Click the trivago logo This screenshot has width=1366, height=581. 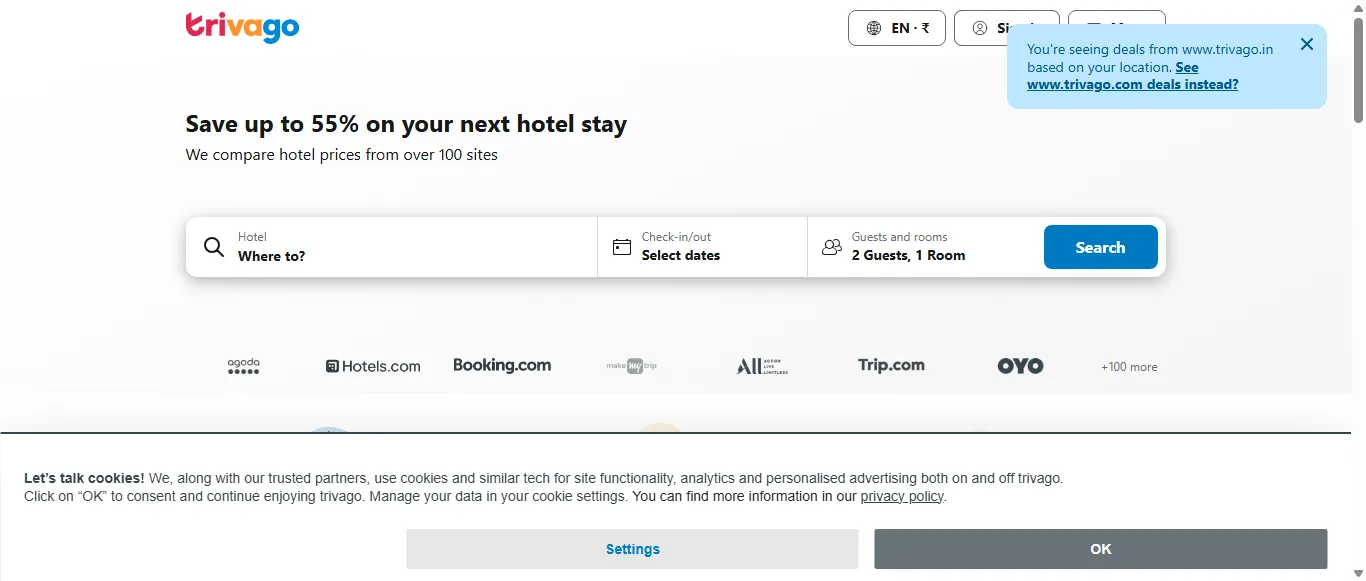[x=242, y=27]
